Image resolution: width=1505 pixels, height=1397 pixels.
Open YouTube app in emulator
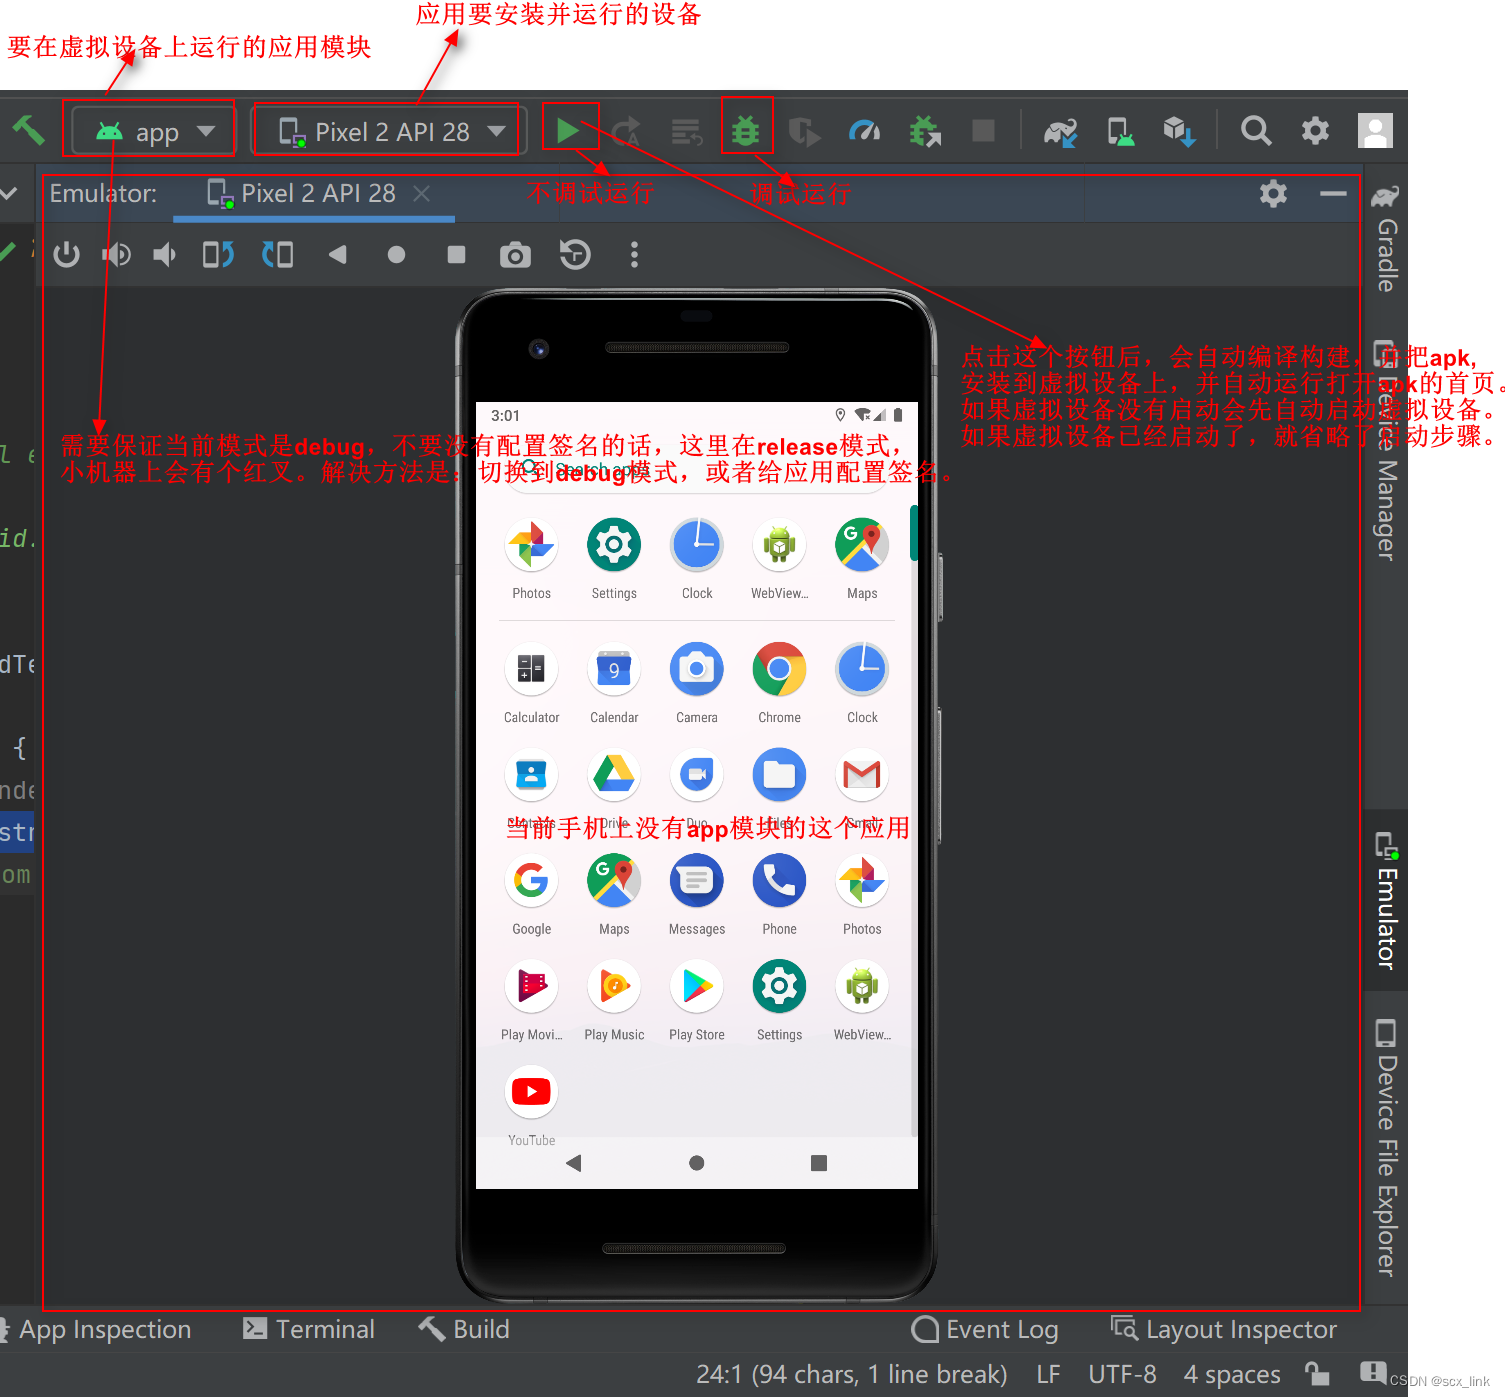pyautogui.click(x=531, y=1105)
